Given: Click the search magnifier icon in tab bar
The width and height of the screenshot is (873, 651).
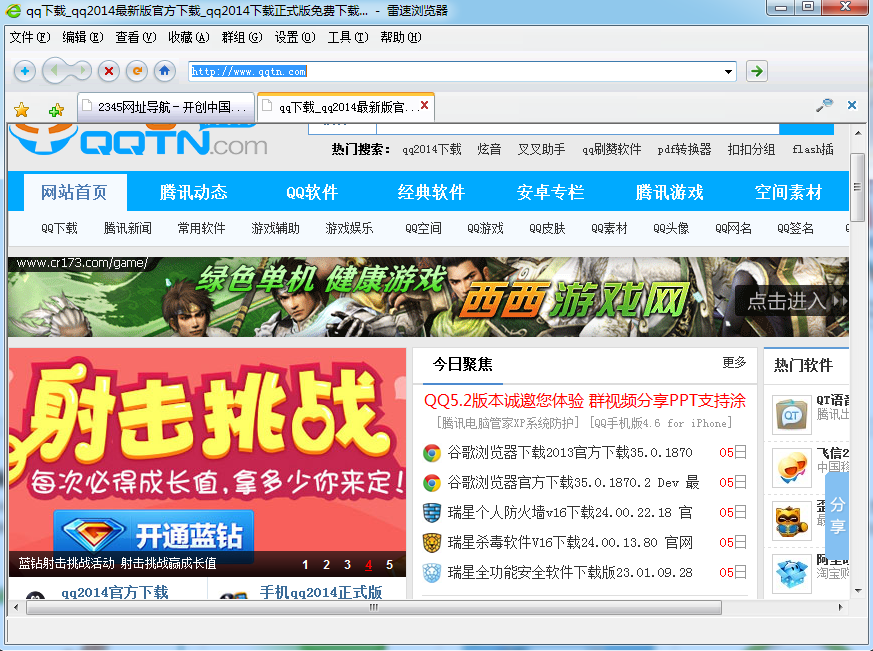Looking at the screenshot, I should pos(824,105).
